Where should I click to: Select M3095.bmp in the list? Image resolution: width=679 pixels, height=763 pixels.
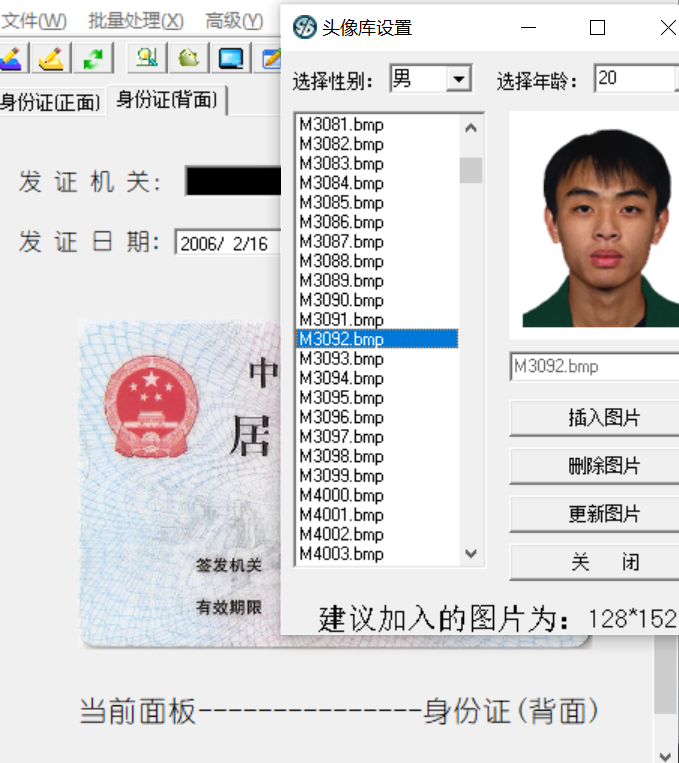point(377,398)
